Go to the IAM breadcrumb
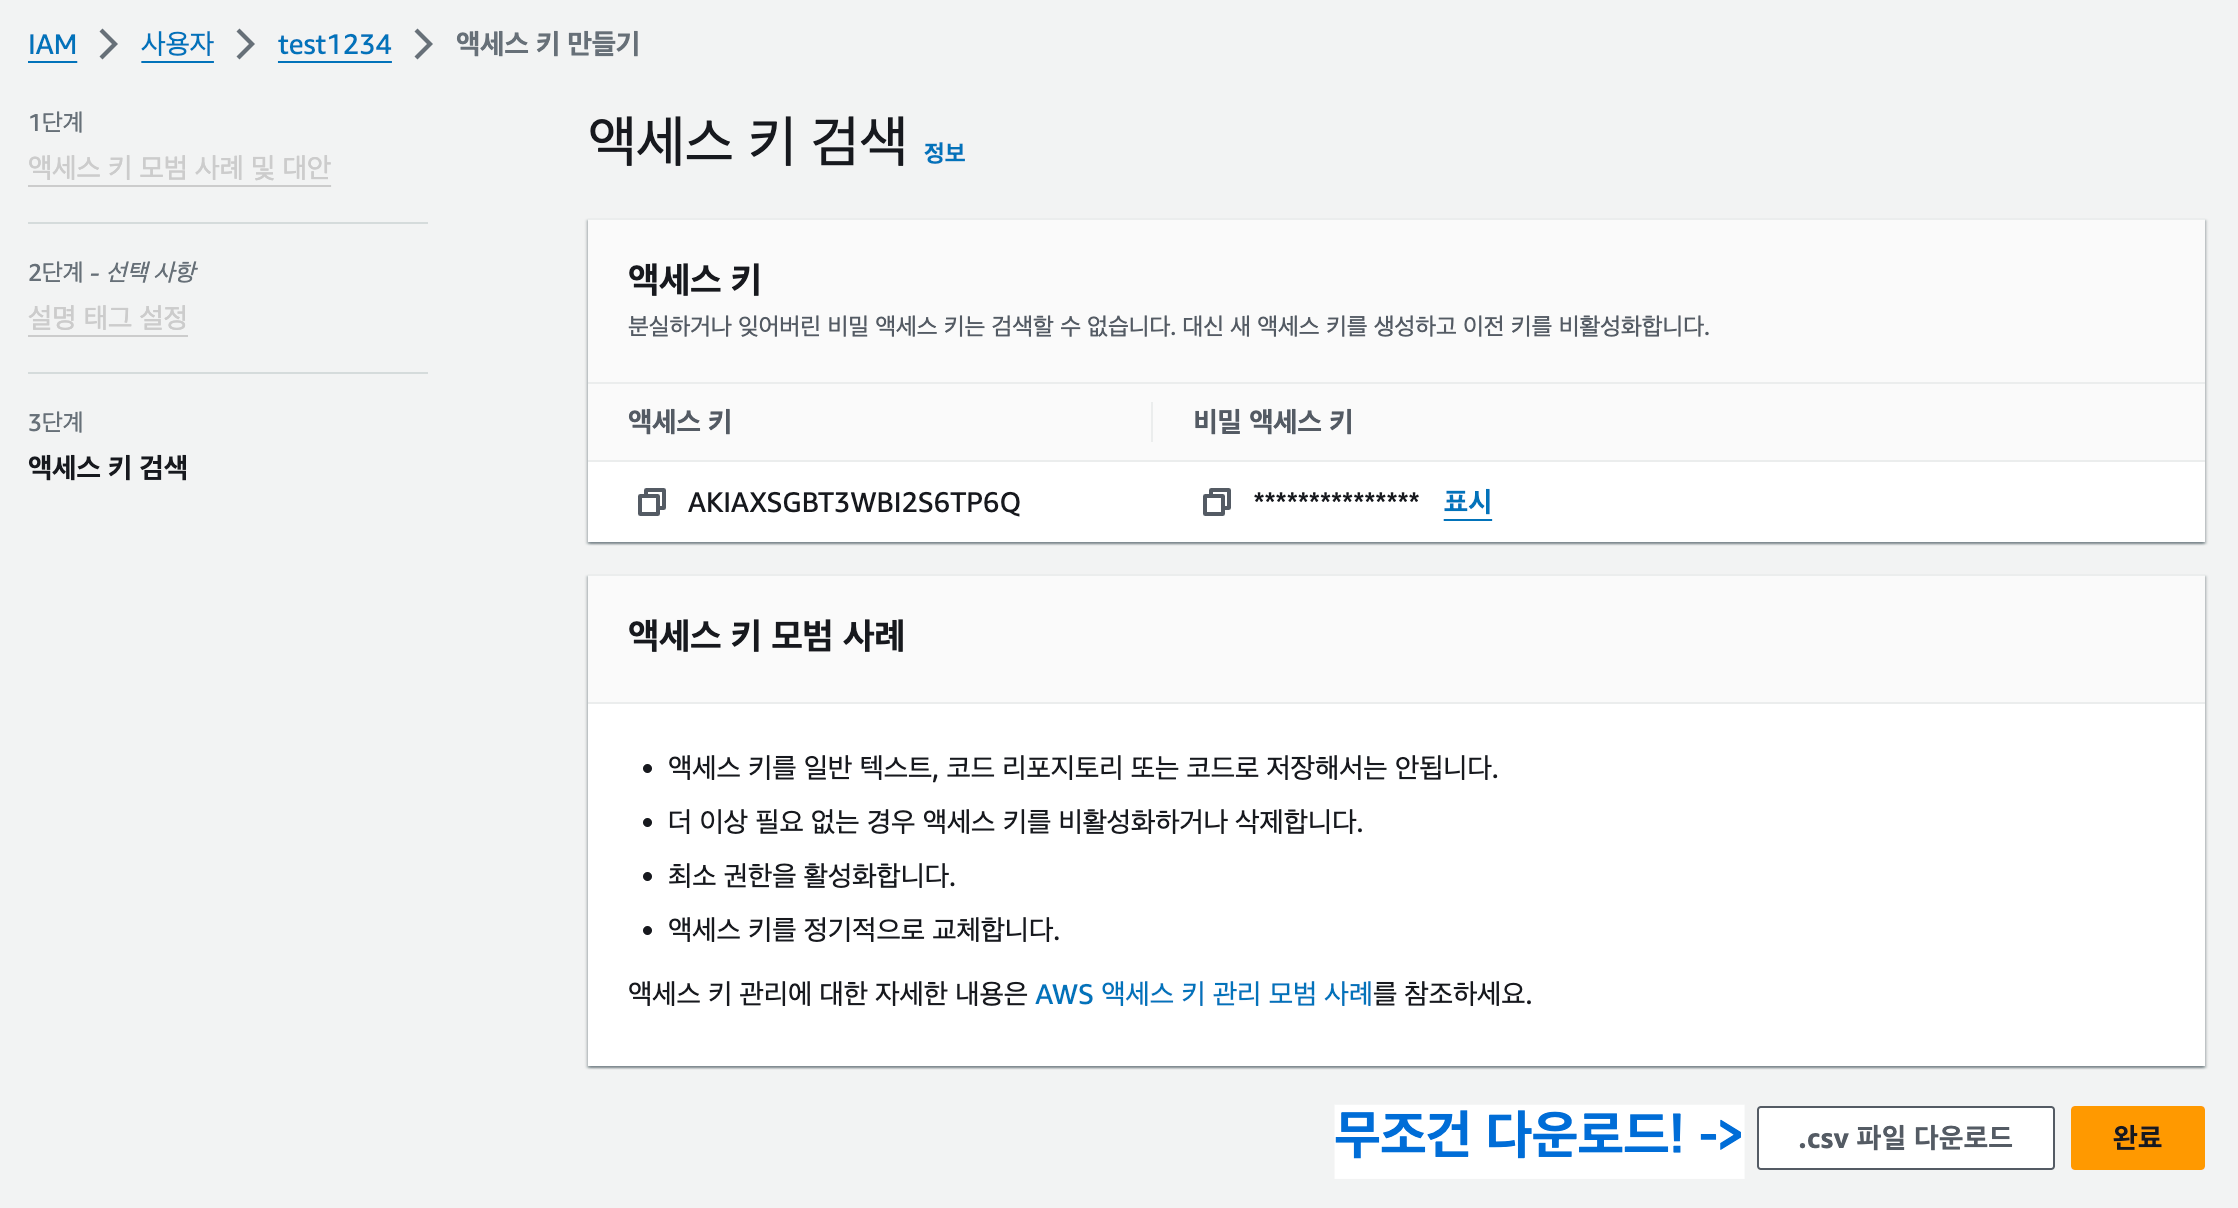Image resolution: width=2238 pixels, height=1208 pixels. [x=52, y=44]
